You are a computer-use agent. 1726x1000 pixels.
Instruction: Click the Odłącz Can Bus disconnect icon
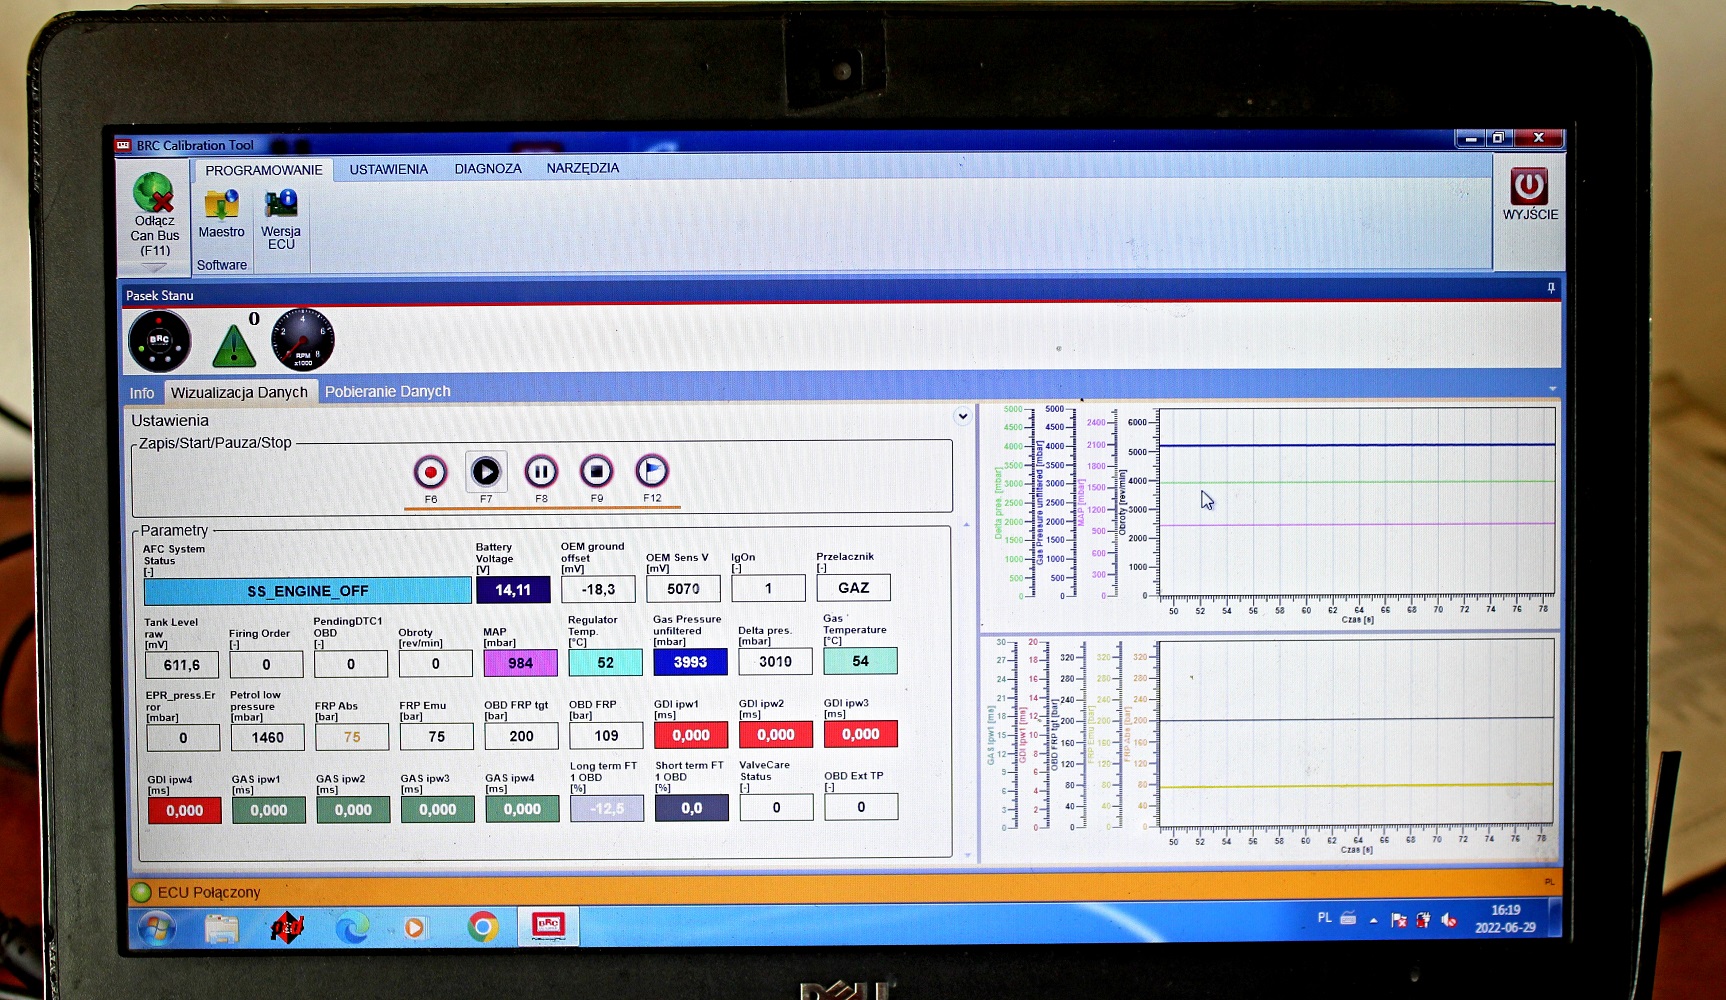coord(154,192)
